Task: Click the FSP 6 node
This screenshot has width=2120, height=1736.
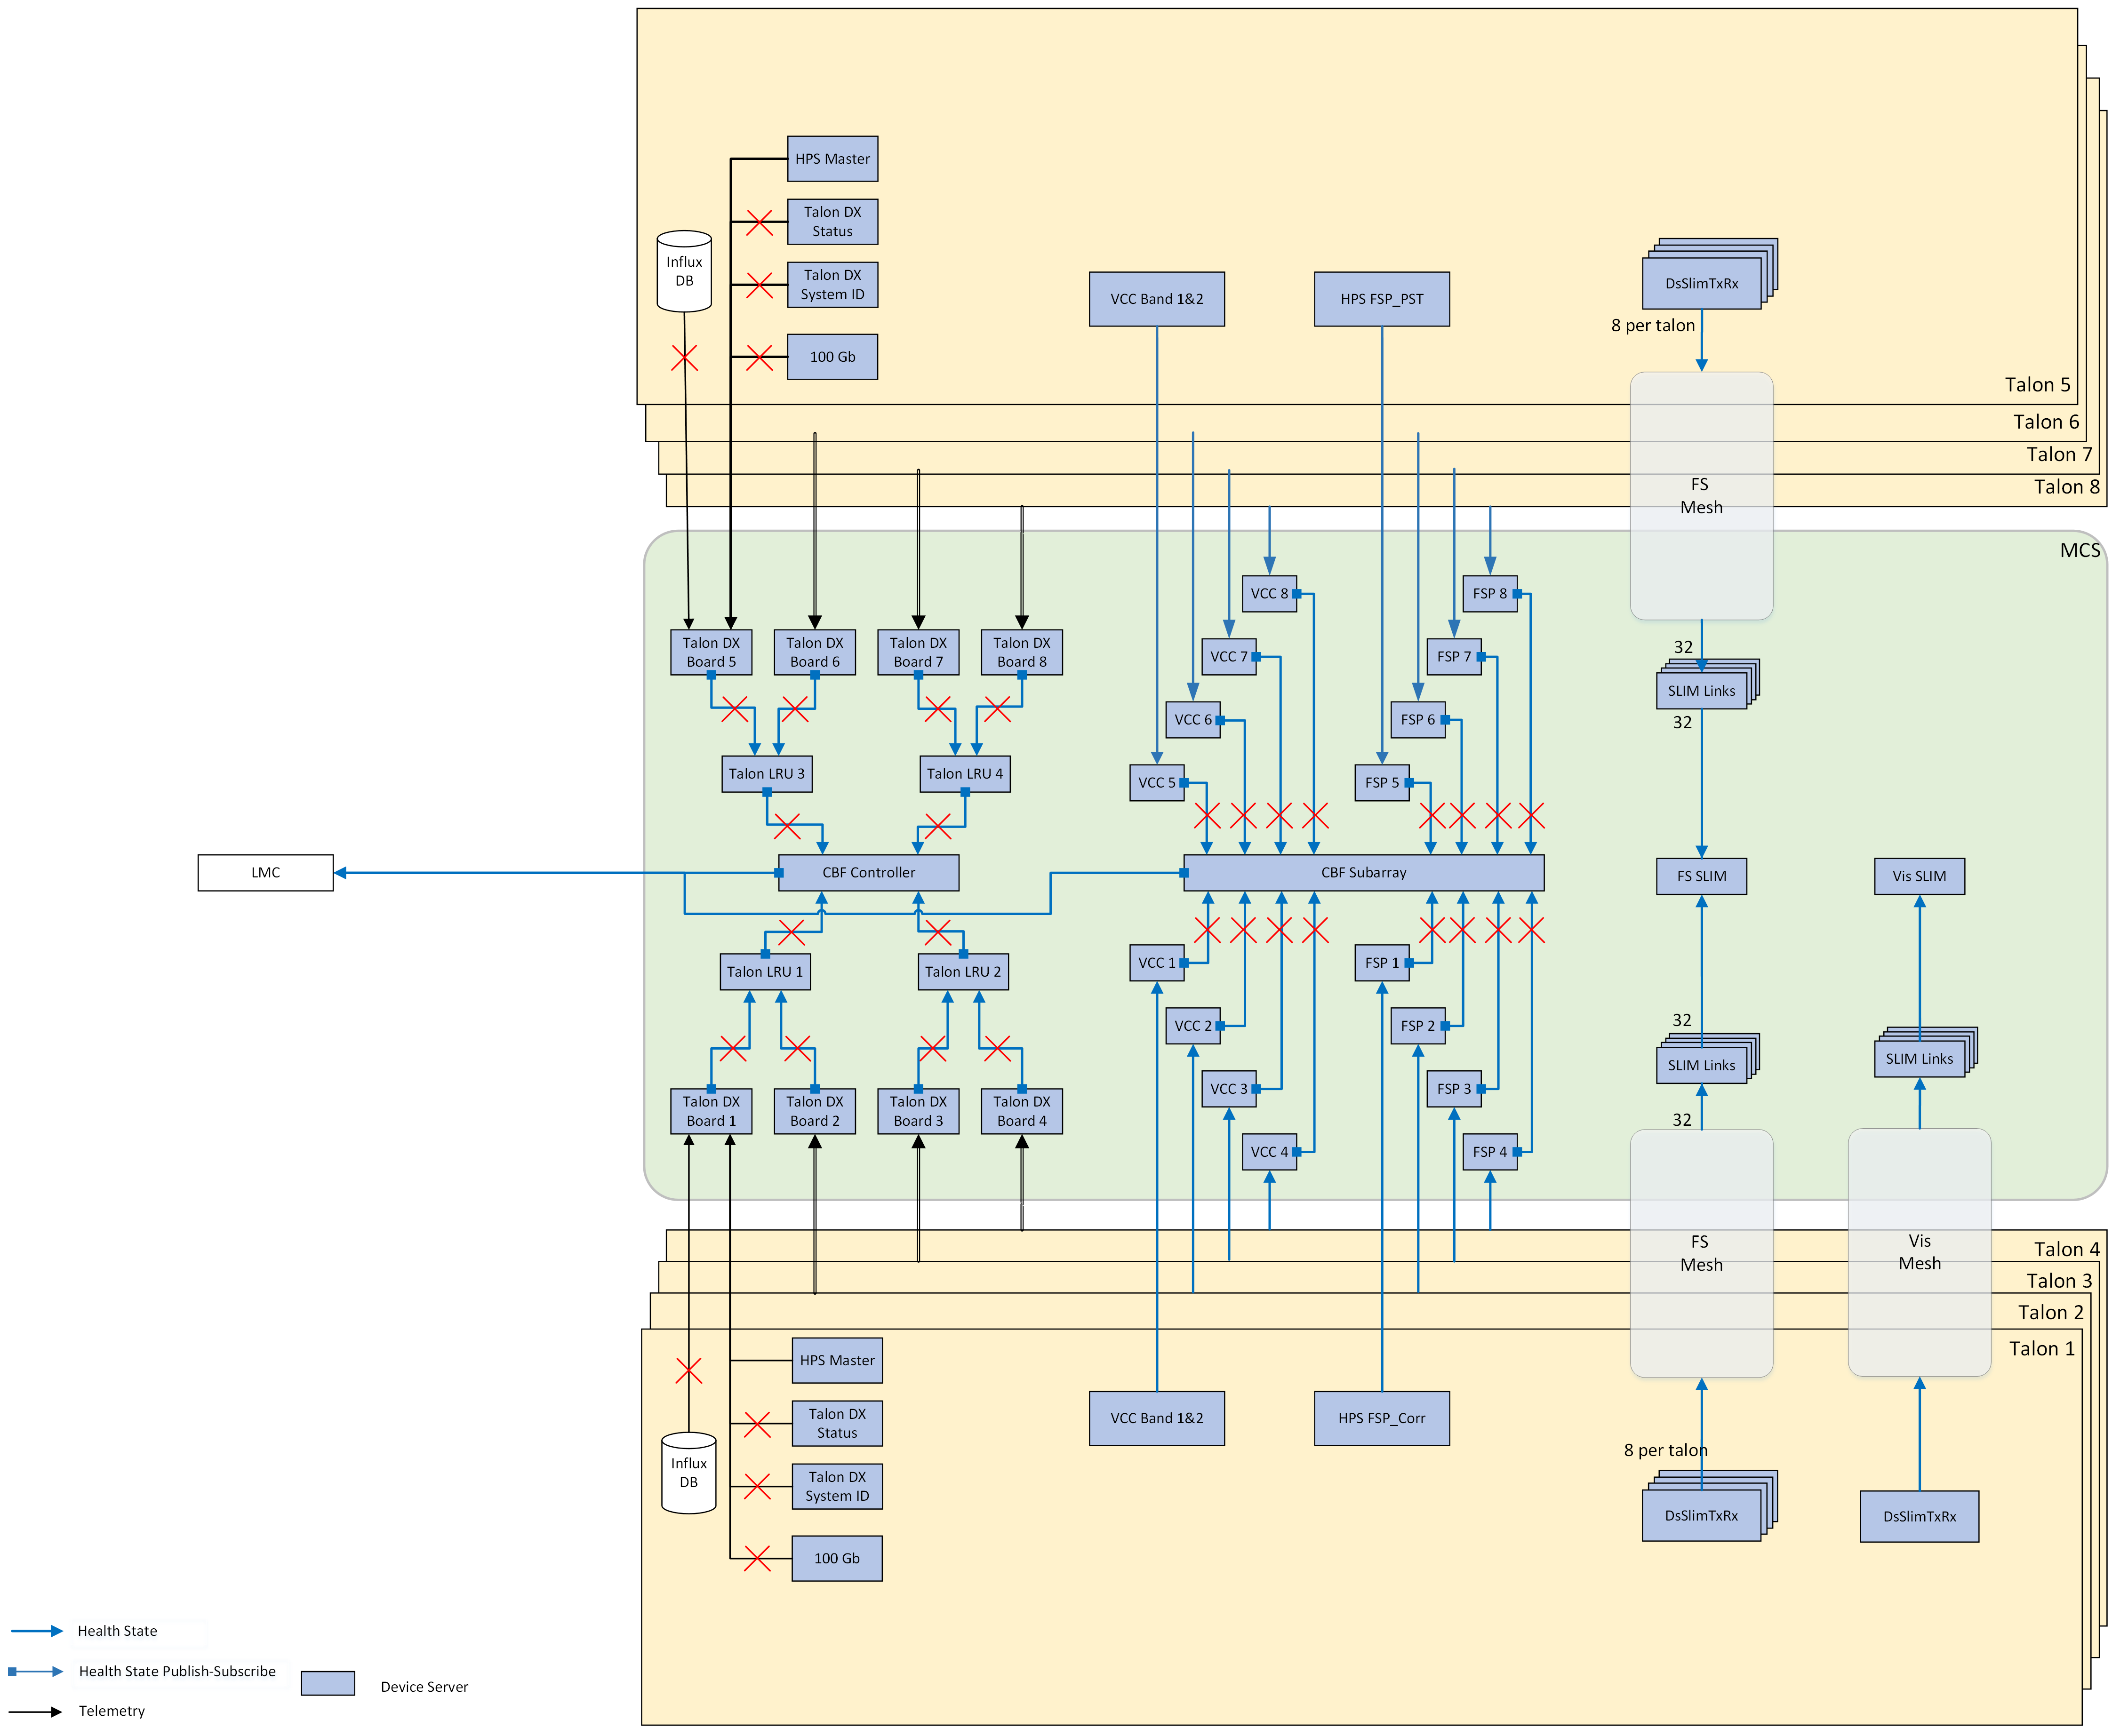Action: [x=1418, y=720]
